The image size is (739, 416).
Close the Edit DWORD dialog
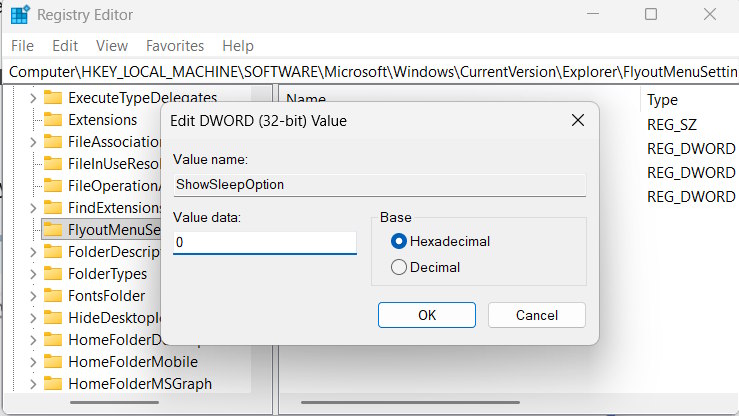click(578, 121)
